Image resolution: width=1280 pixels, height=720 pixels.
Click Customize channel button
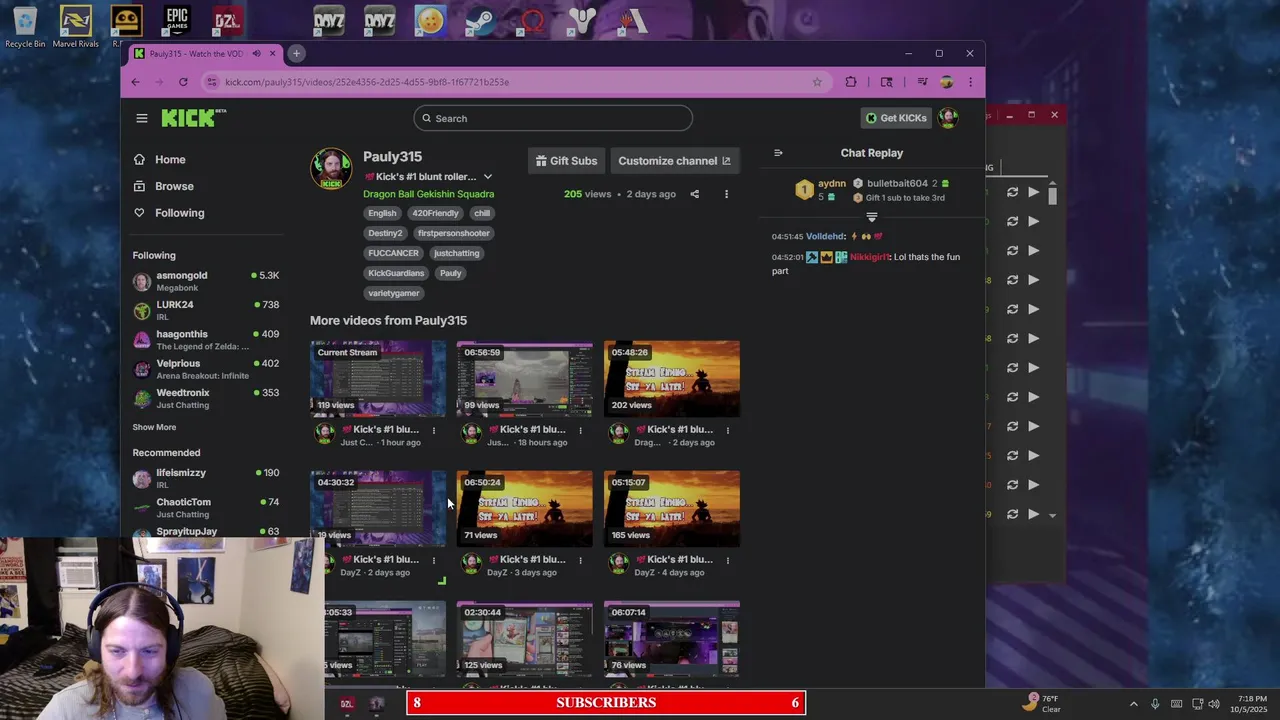pyautogui.click(x=674, y=161)
